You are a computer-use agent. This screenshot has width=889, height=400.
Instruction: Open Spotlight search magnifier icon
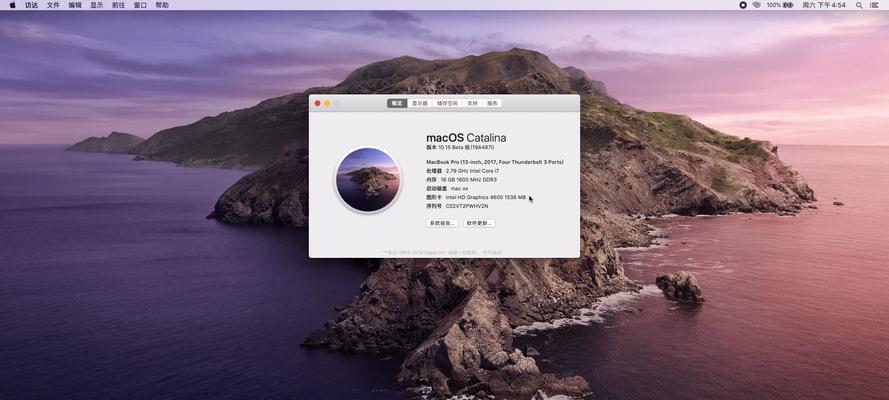tap(859, 5)
